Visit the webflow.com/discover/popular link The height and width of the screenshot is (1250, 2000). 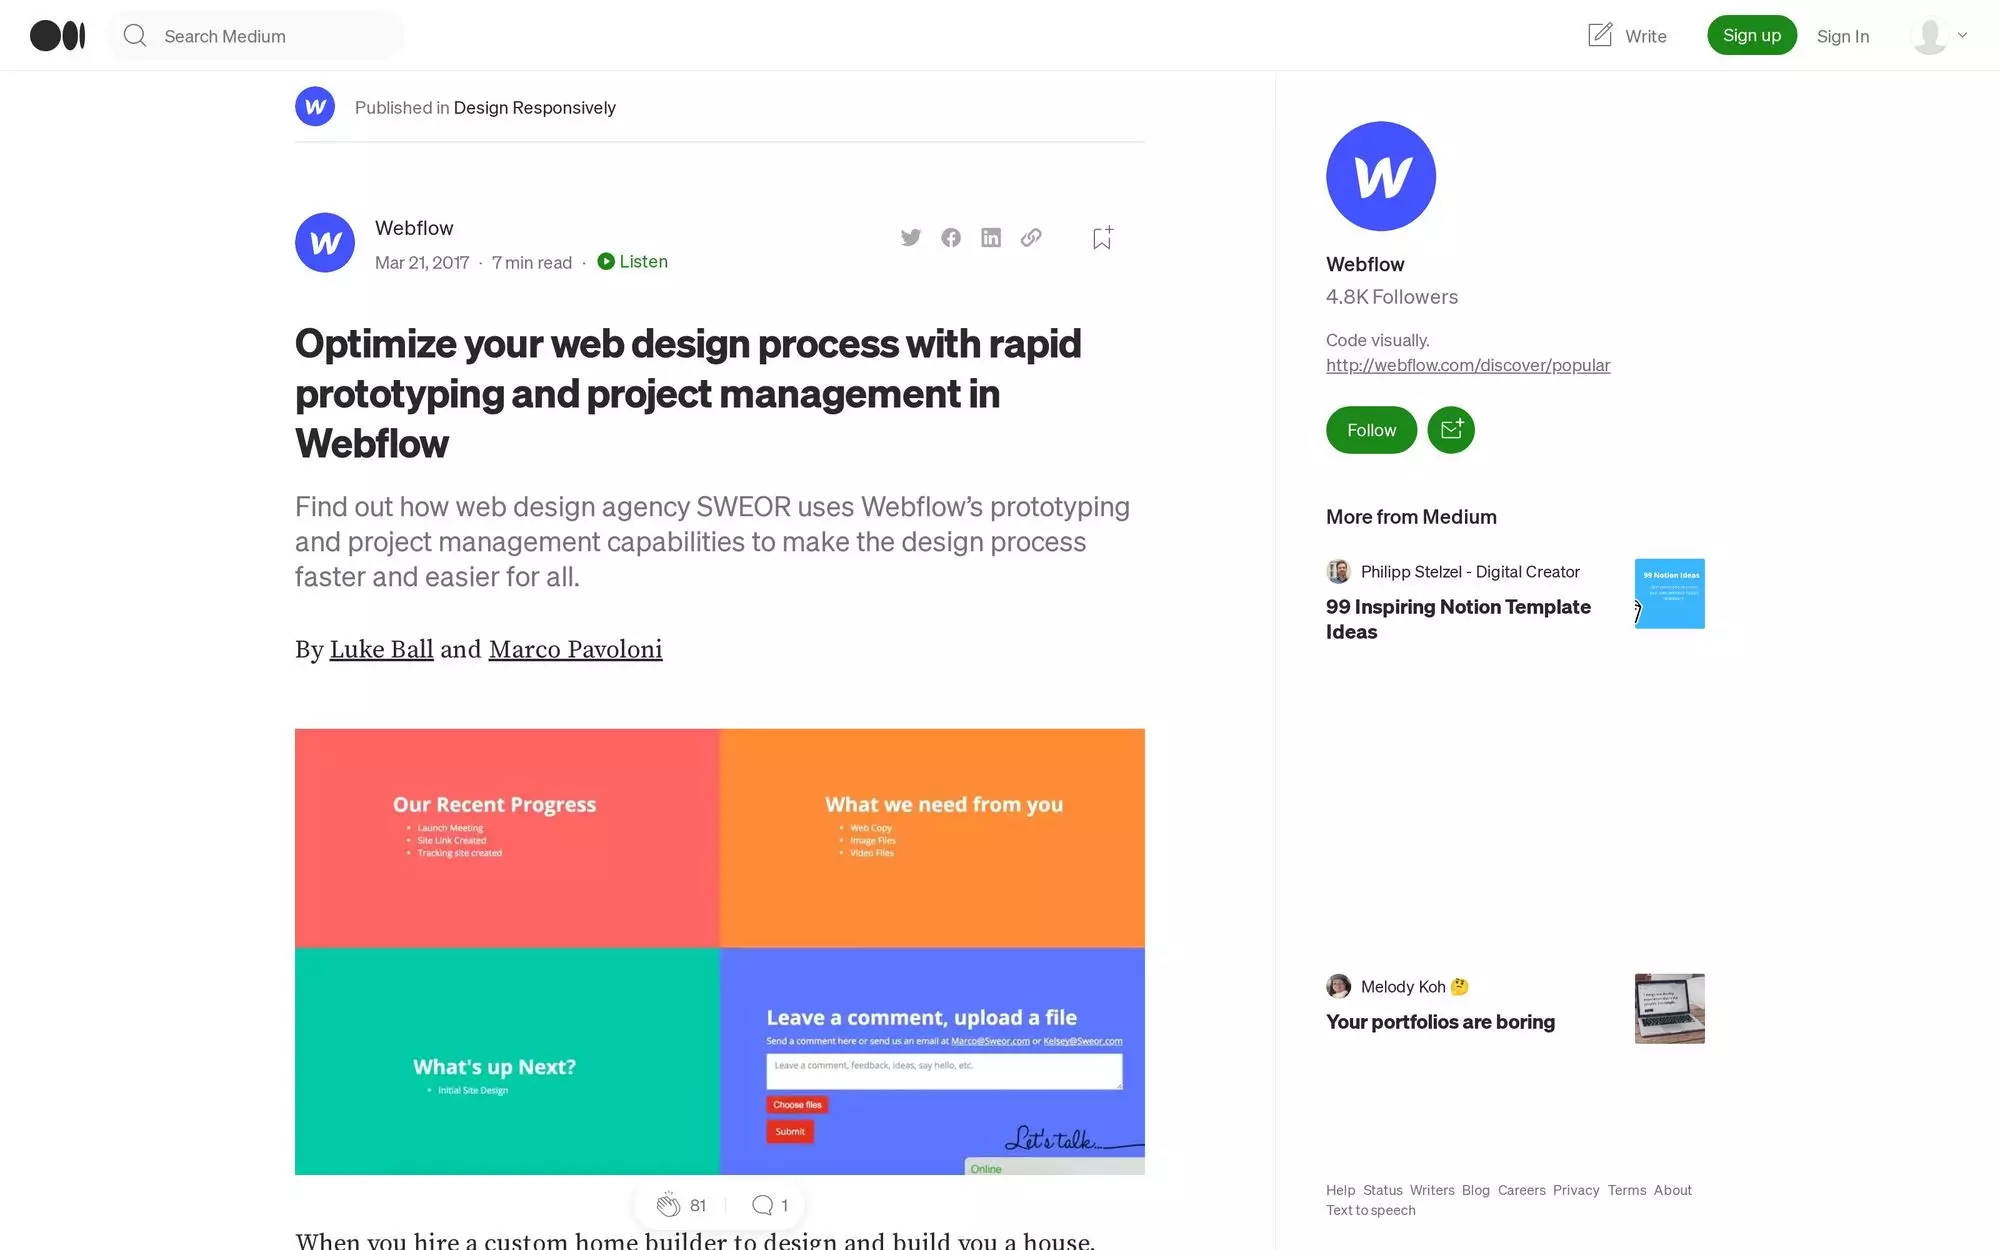1468,365
